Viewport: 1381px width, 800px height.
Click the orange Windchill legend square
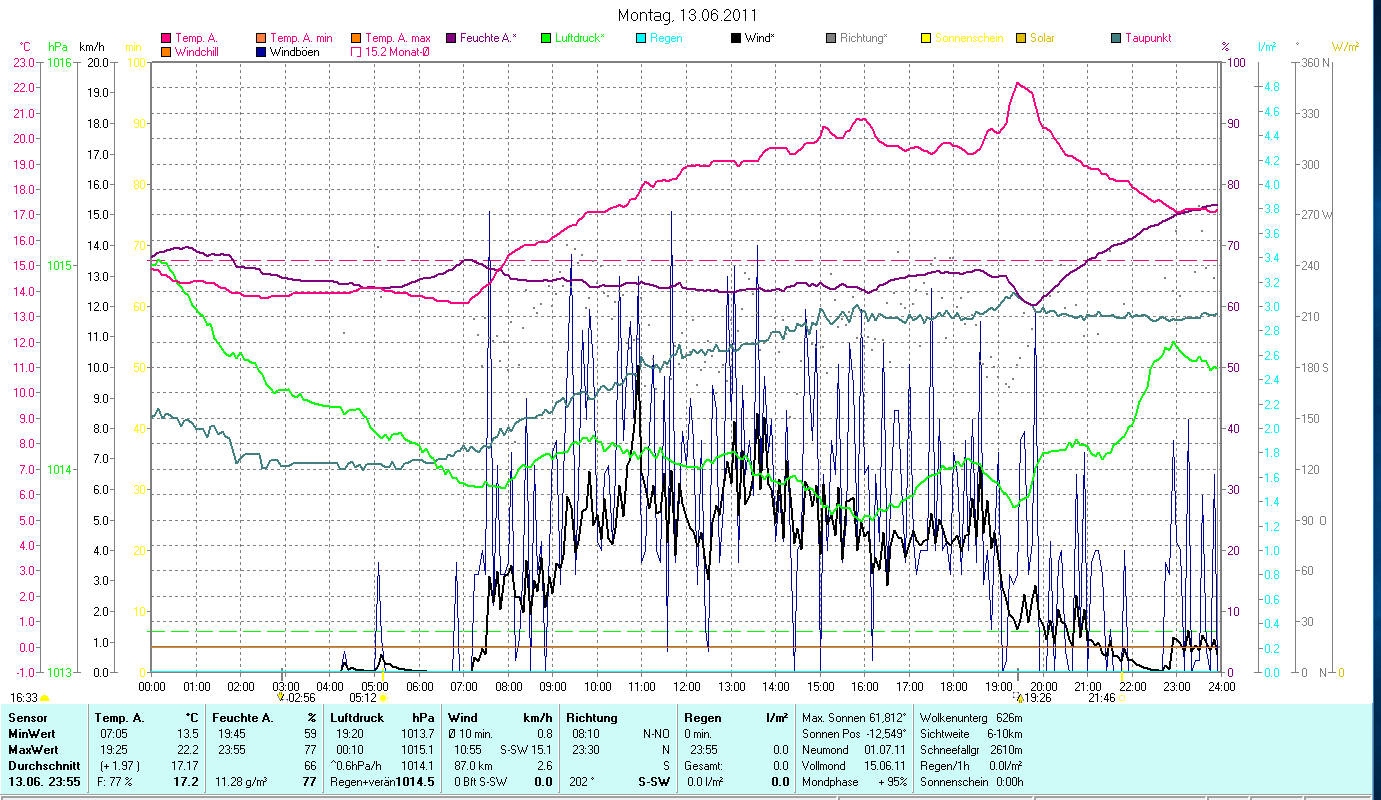166,51
